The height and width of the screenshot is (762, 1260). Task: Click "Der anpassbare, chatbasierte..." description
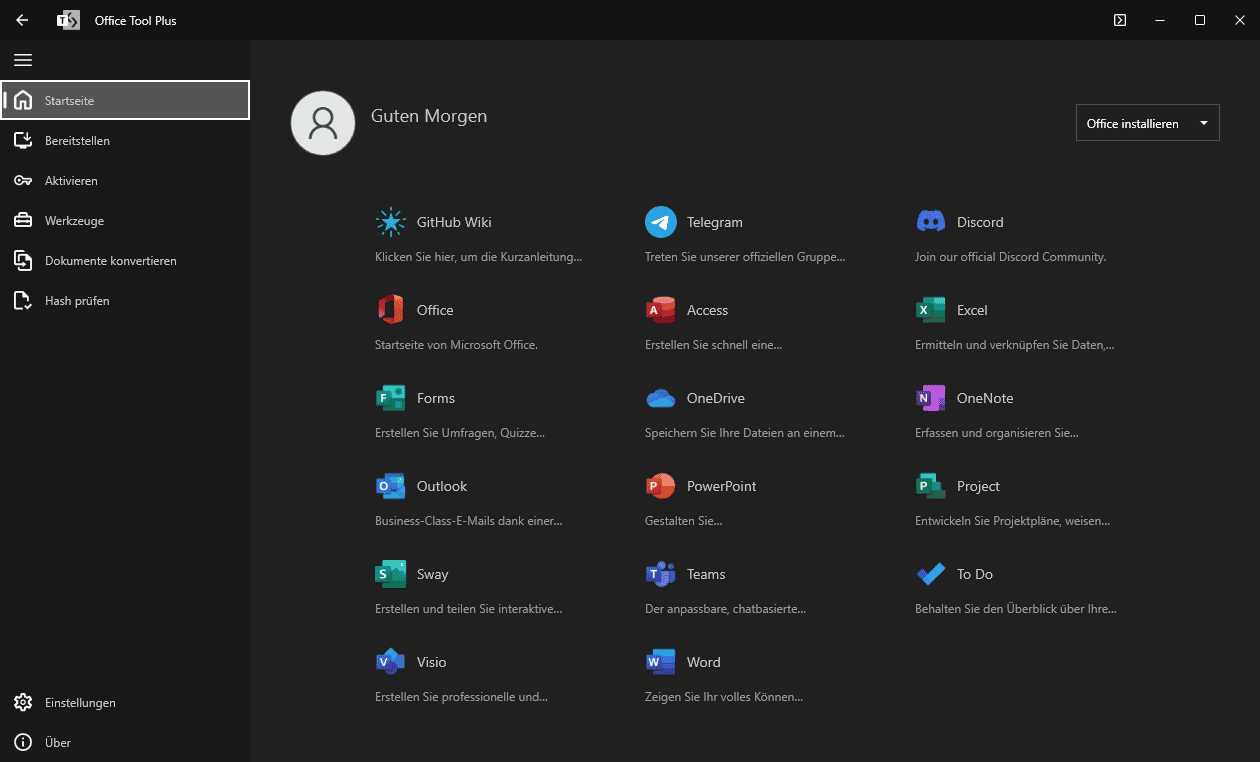pos(725,609)
